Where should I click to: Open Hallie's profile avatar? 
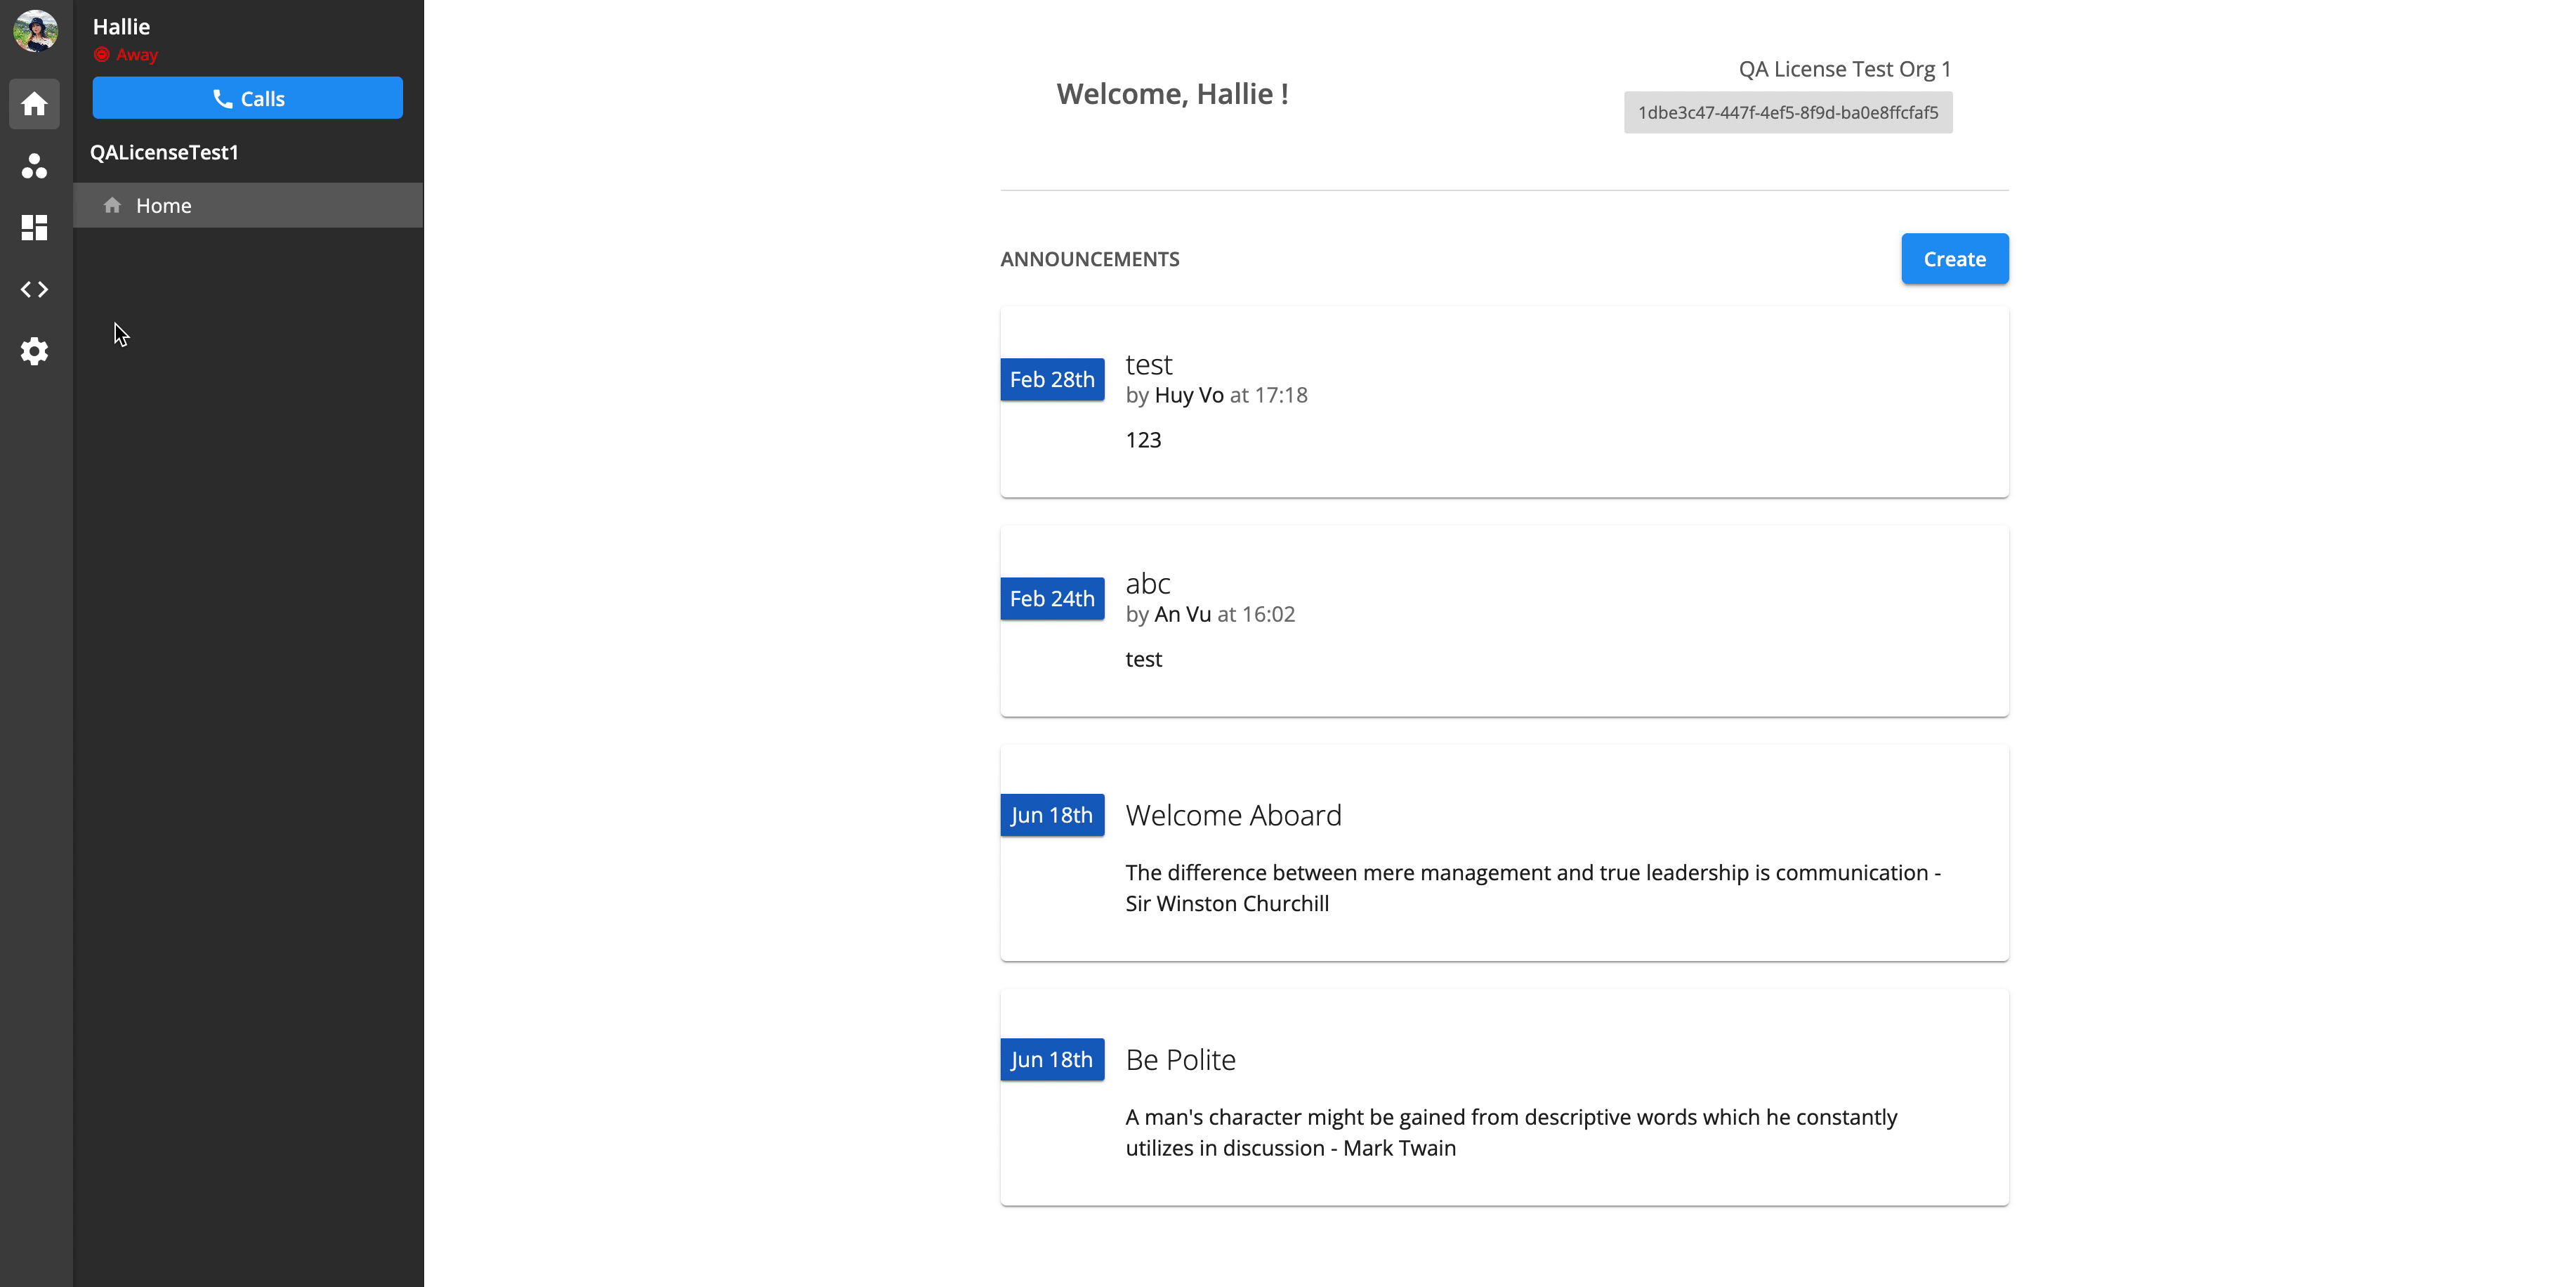35,31
